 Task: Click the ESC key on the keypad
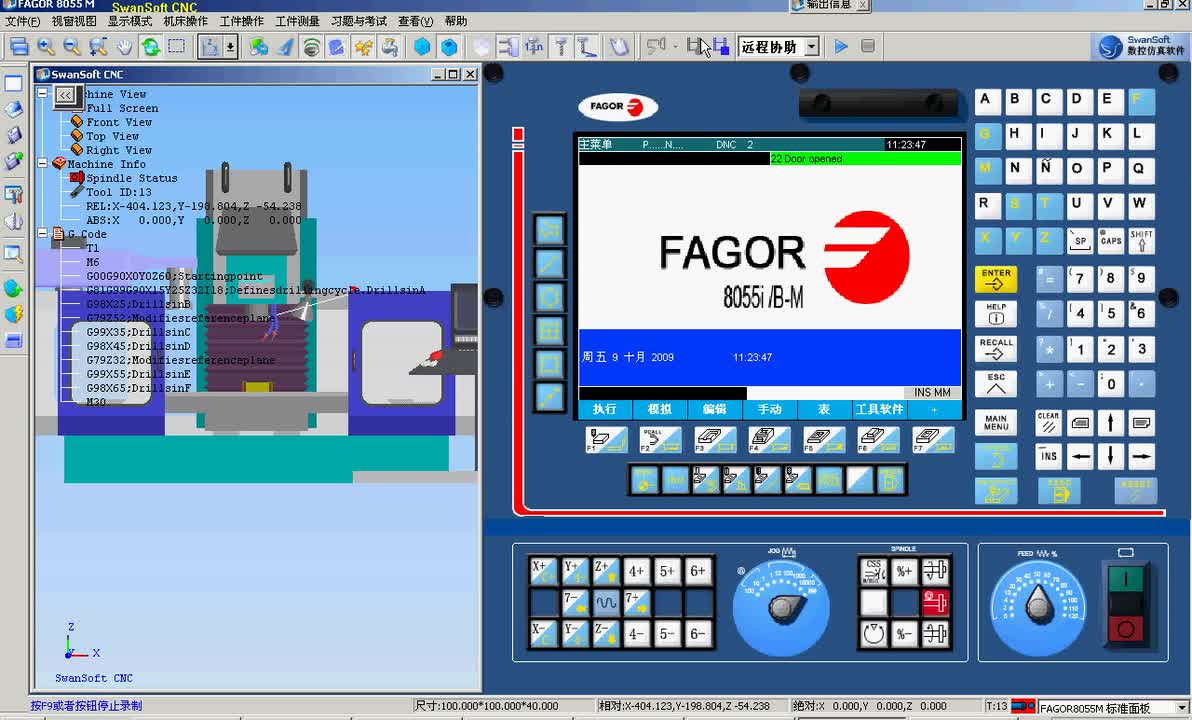(x=996, y=383)
